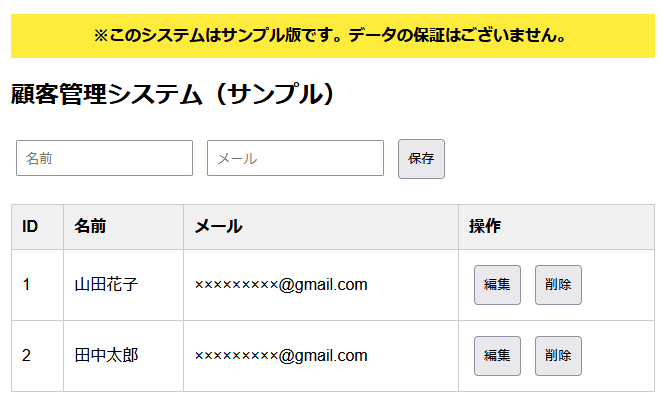Click the 名前 input field

pos(104,158)
